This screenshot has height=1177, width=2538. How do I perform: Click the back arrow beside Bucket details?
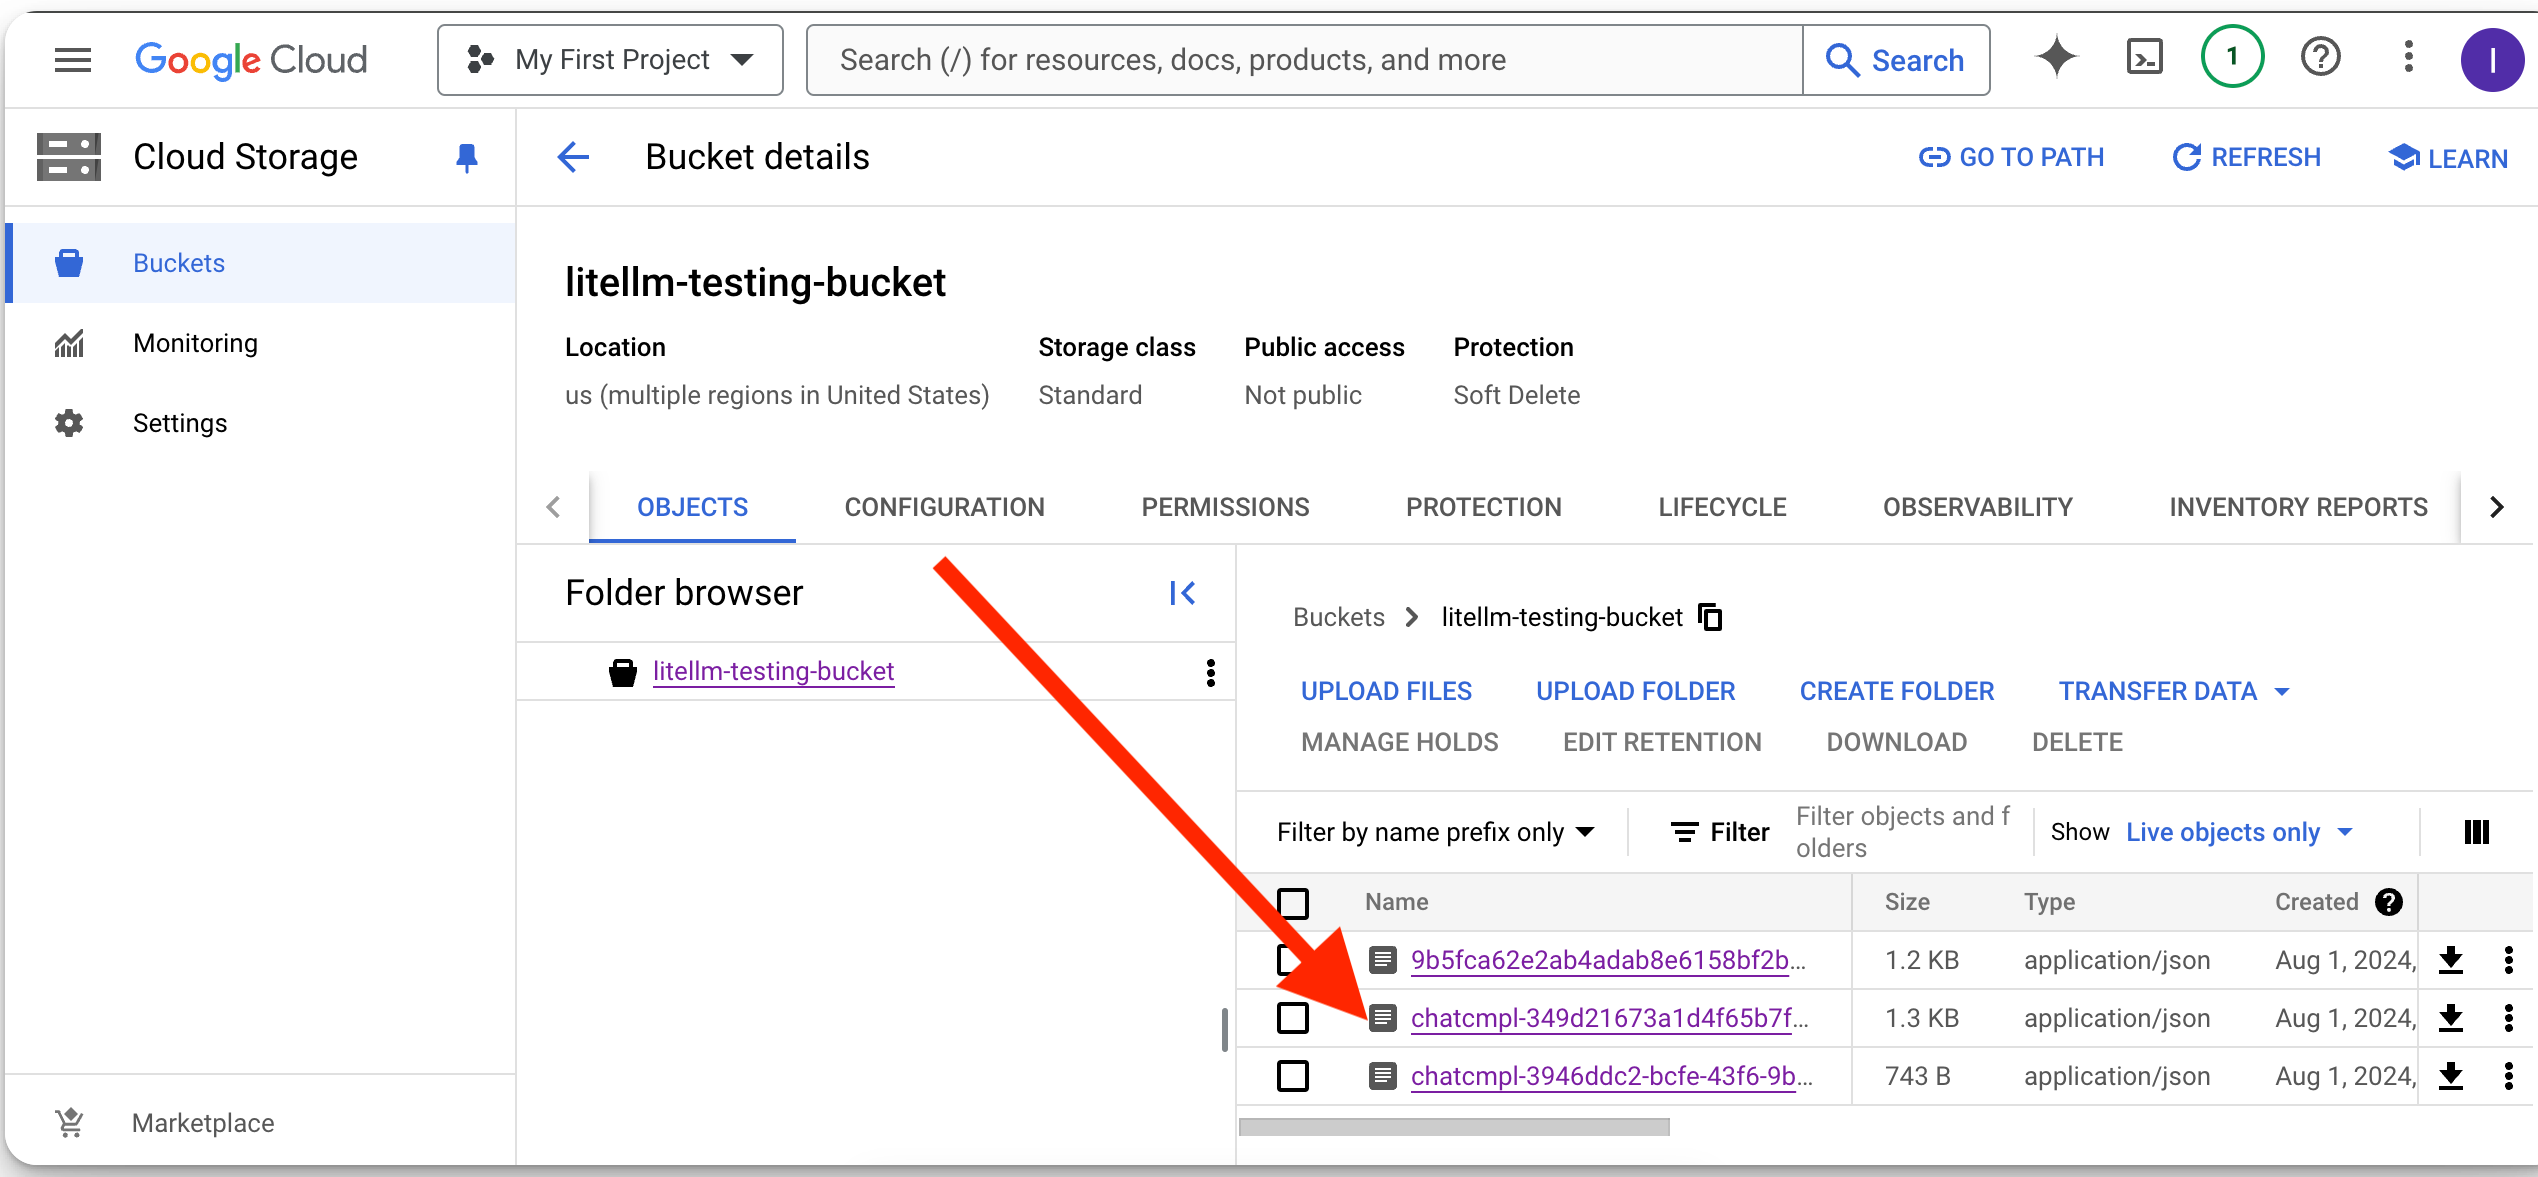point(573,157)
